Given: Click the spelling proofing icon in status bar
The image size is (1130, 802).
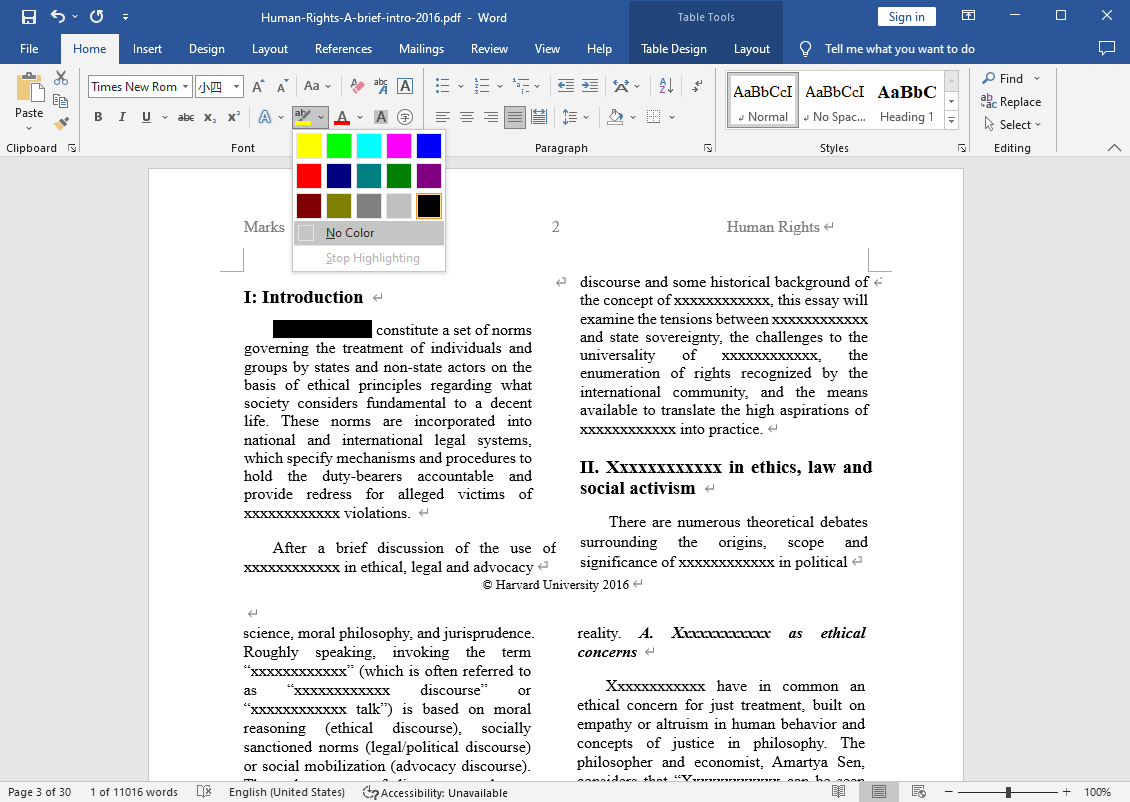Looking at the screenshot, I should pos(204,791).
